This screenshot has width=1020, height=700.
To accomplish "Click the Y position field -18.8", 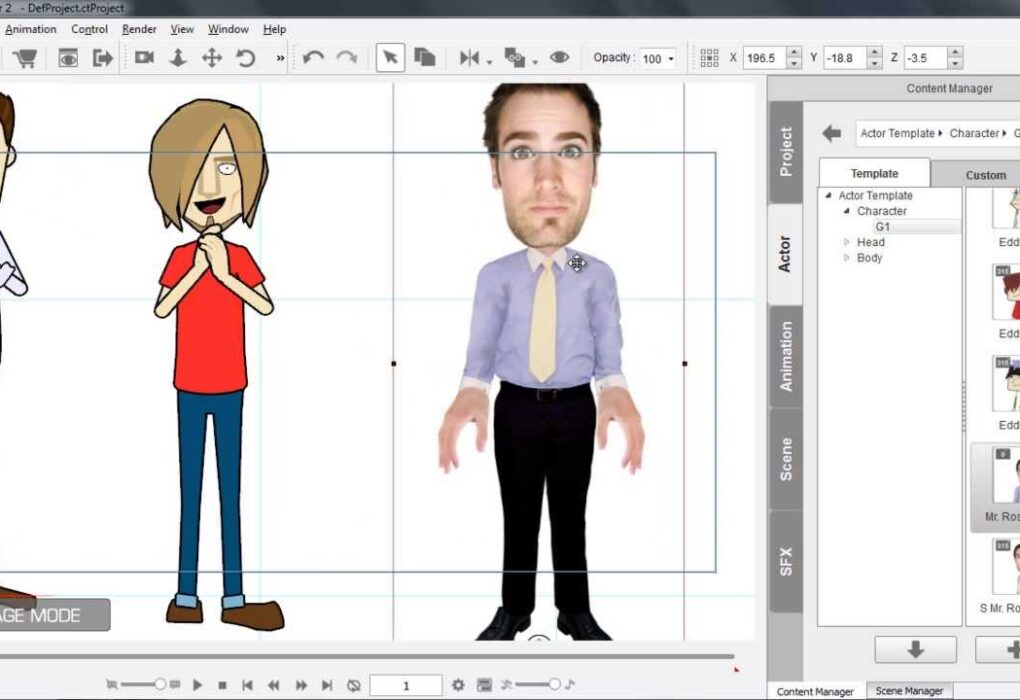I will point(845,58).
